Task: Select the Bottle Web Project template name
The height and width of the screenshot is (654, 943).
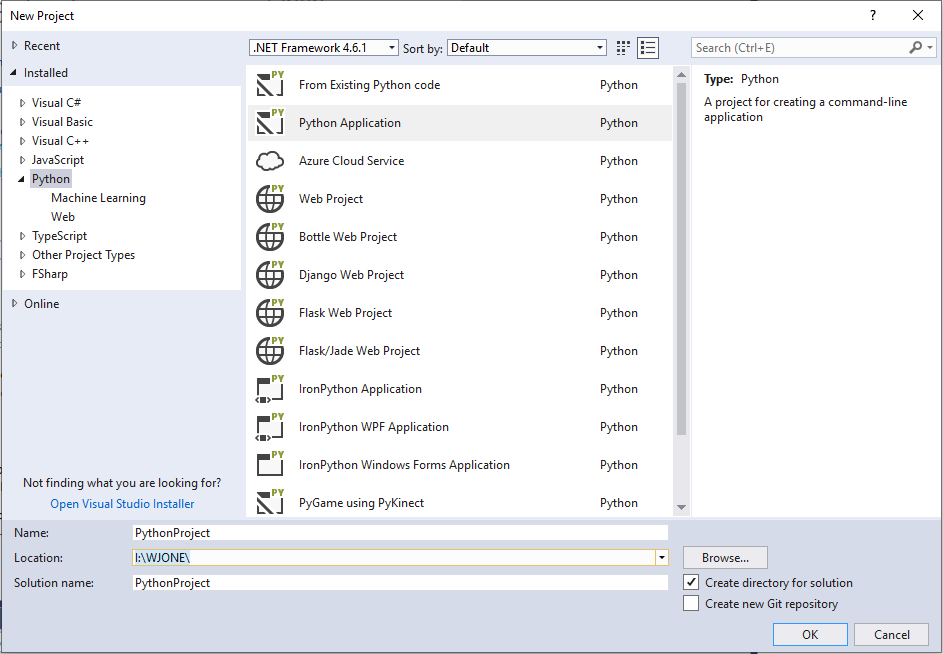Action: [348, 236]
